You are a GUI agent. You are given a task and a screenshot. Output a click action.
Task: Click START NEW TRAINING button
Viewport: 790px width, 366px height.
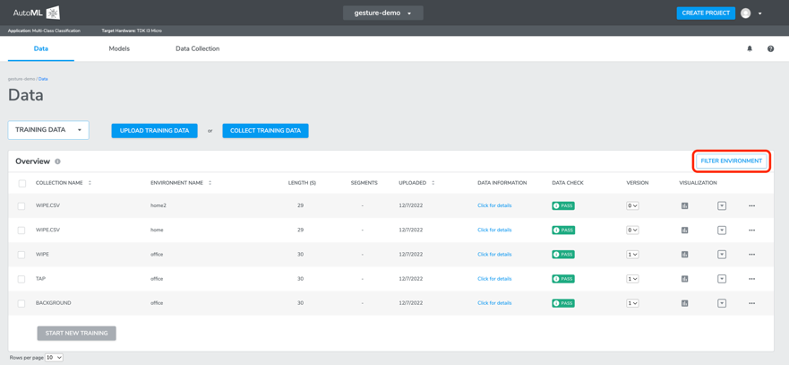[77, 333]
